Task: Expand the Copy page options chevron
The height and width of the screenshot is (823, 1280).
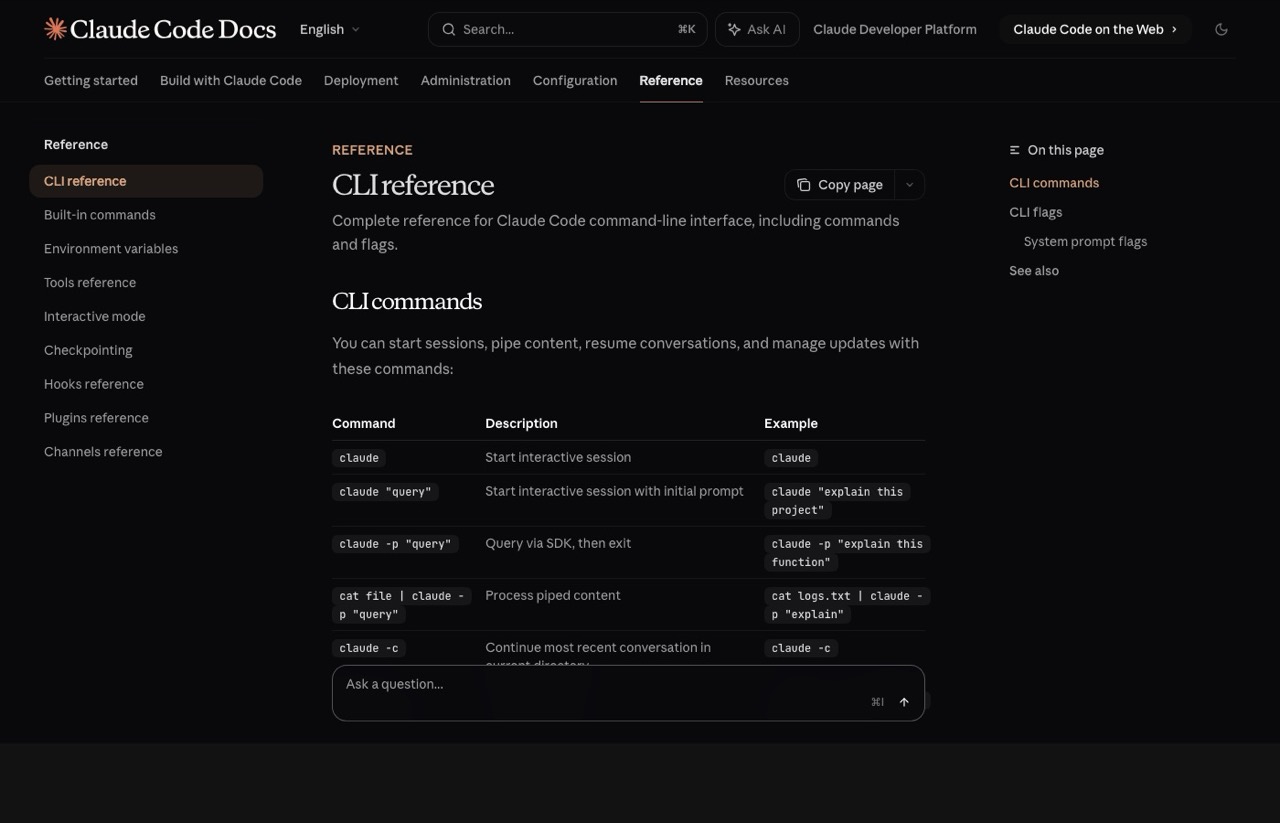Action: 909,185
